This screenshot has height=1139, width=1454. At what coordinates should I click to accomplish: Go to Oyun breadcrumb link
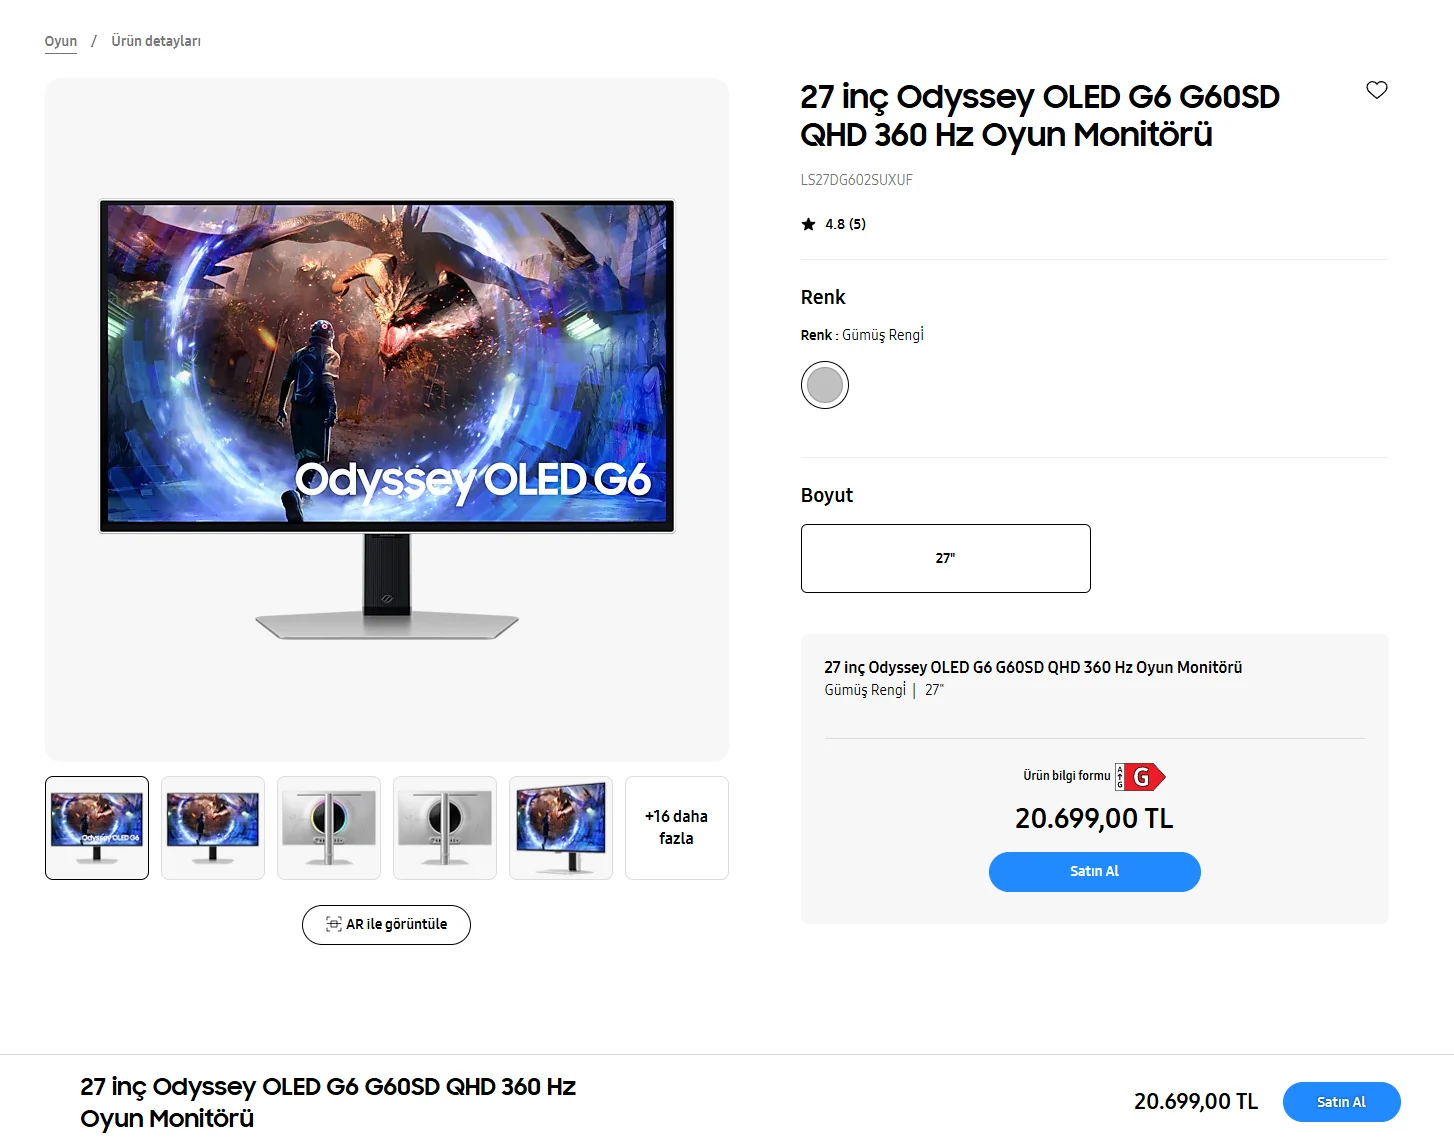click(61, 41)
